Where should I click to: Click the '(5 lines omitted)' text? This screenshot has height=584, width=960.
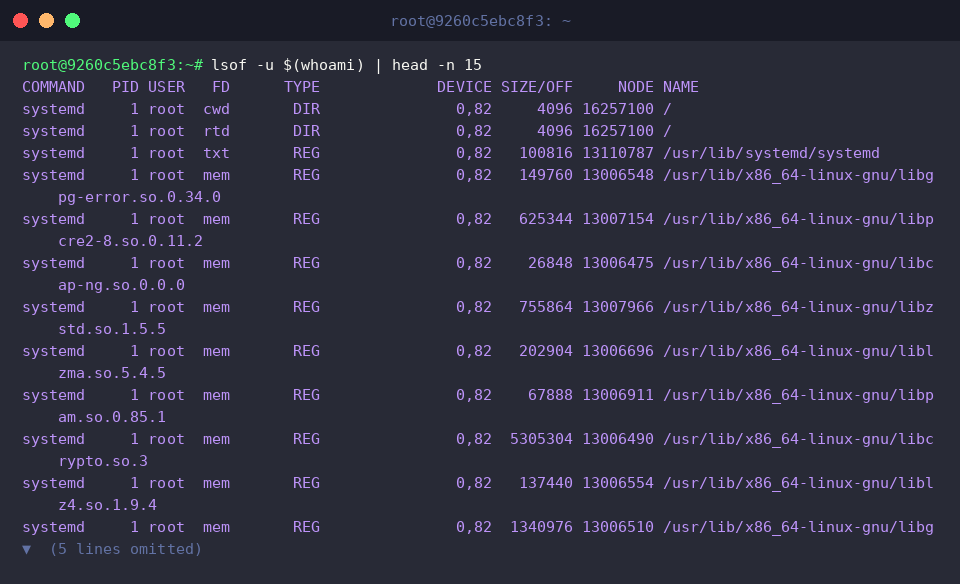(126, 549)
